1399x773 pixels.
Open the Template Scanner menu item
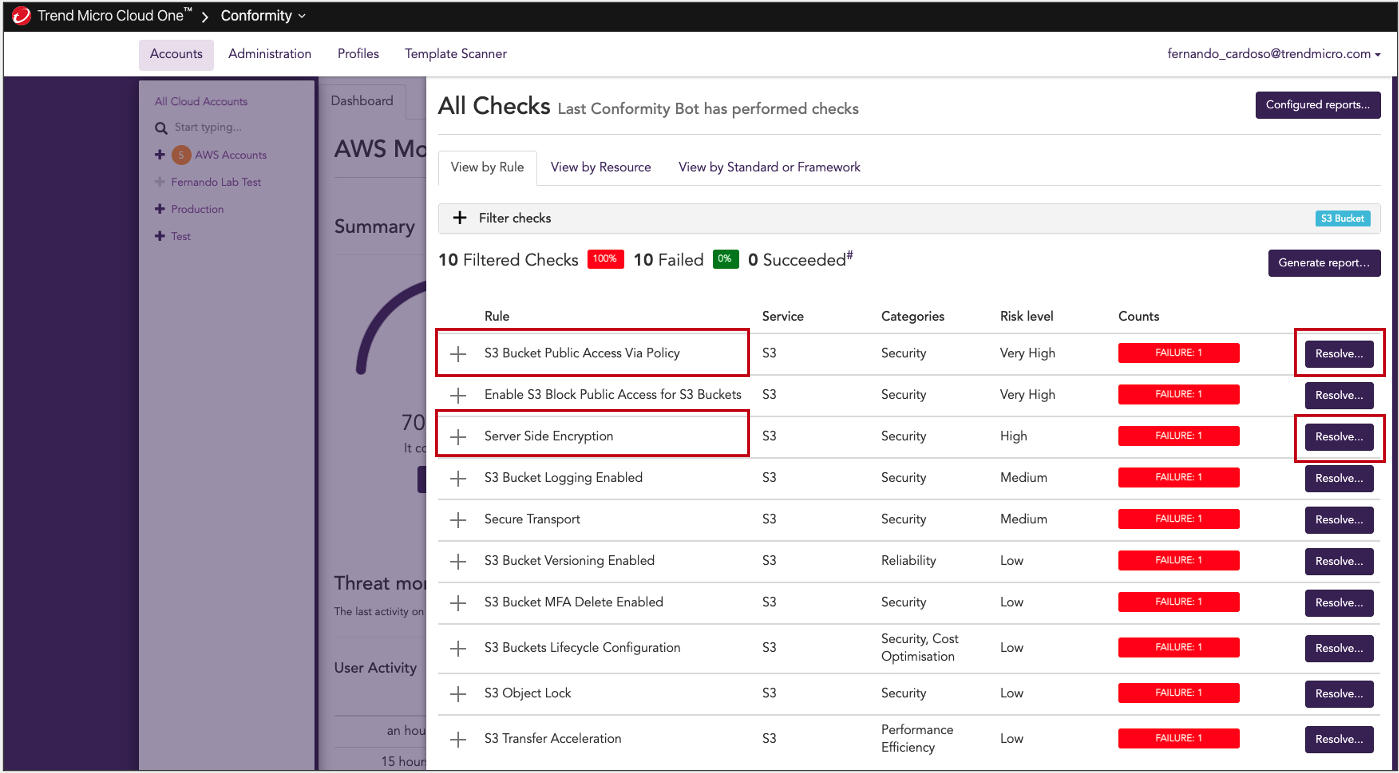tap(456, 54)
